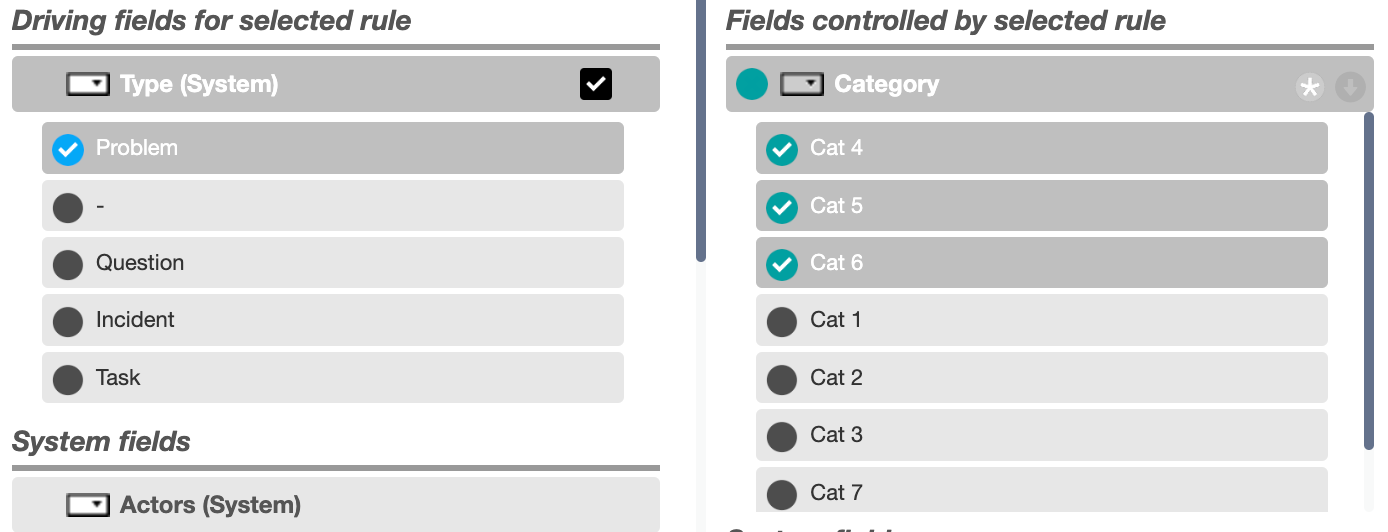Image resolution: width=1388 pixels, height=532 pixels.
Task: Enable Cat 1 in the Category list
Action: (x=1042, y=320)
